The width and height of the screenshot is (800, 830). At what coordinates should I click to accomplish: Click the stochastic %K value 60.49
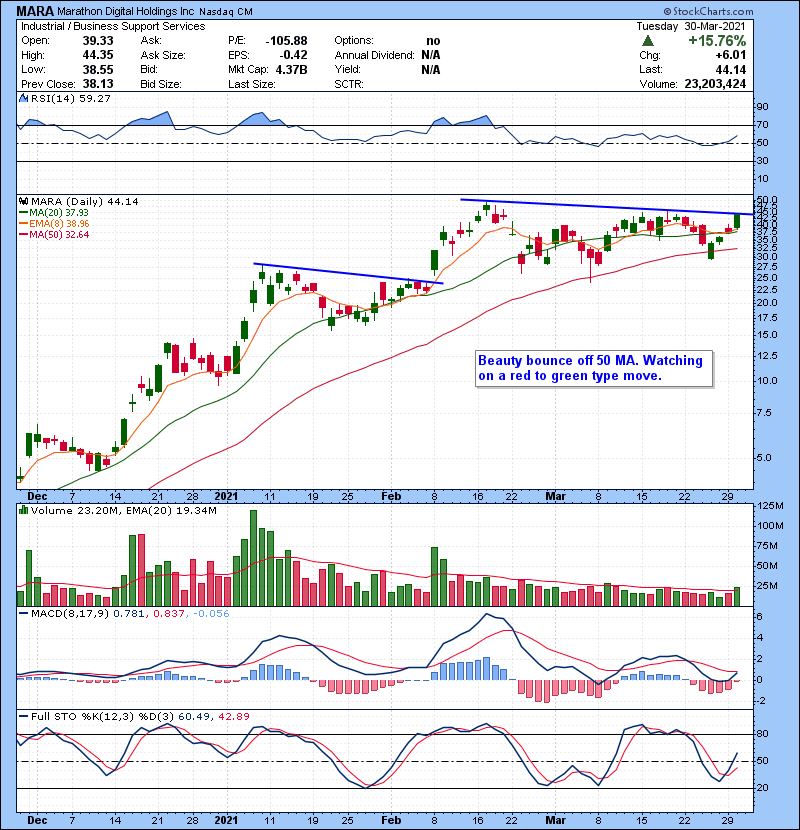coord(193,717)
